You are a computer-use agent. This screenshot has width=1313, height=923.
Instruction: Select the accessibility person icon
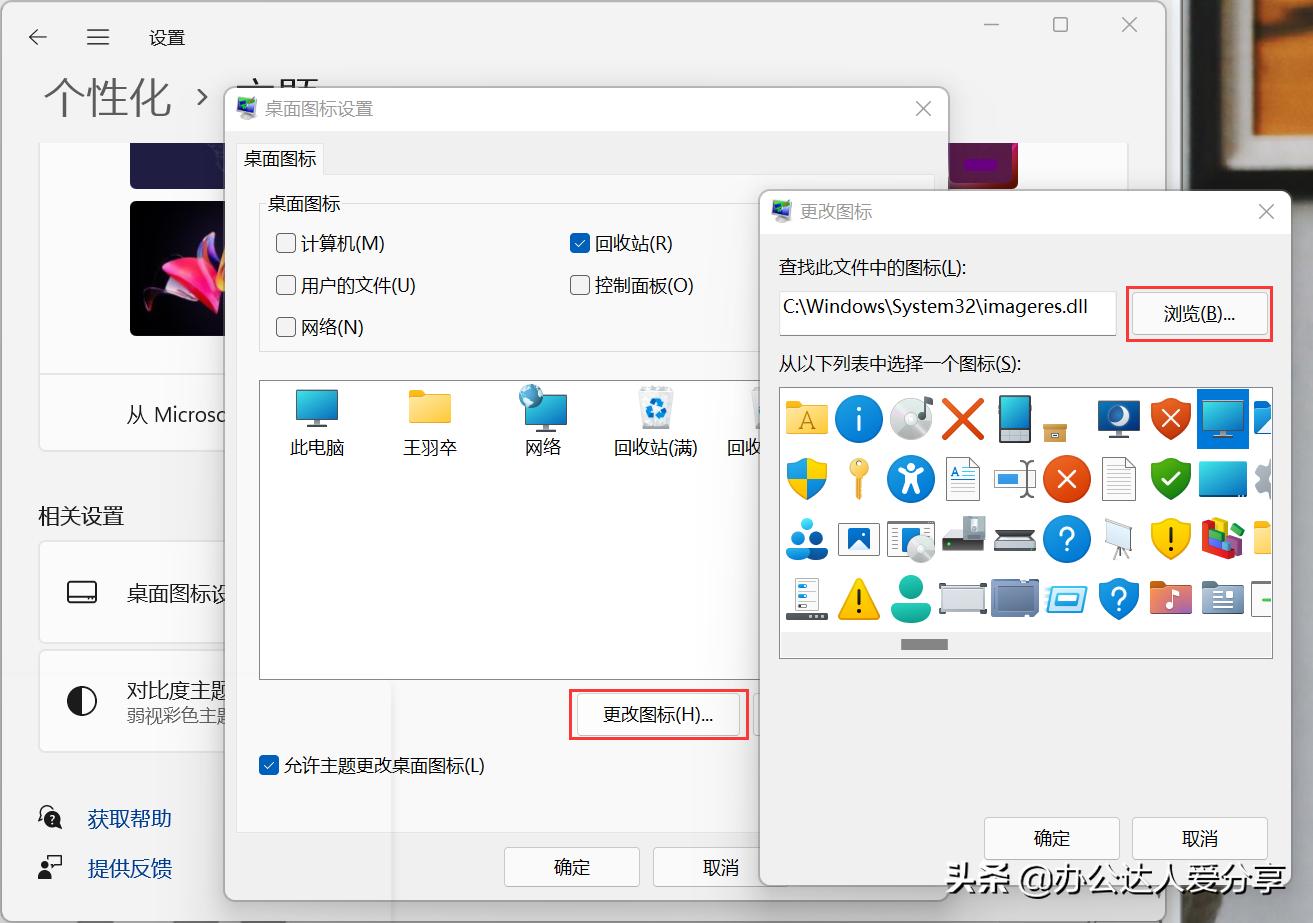[910, 478]
